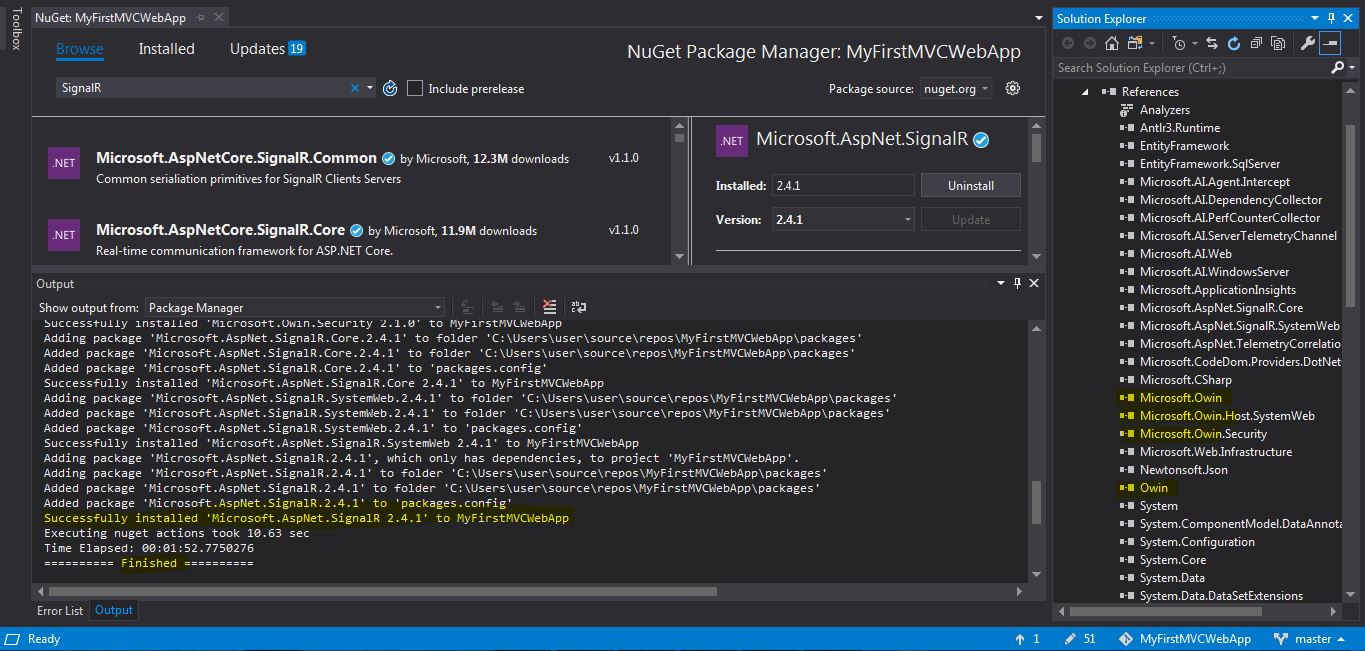
Task: Enable the Include prerelease checkbox
Action: click(x=415, y=88)
